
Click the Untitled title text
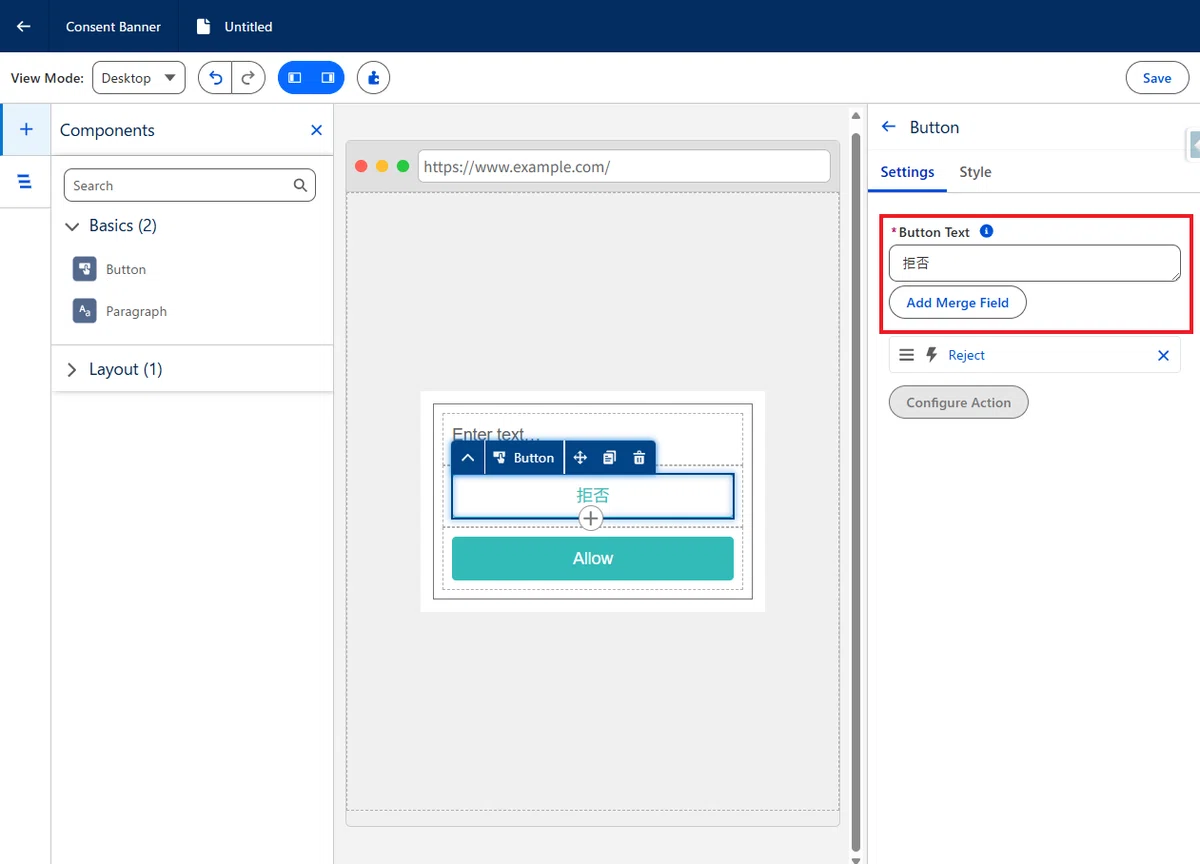pyautogui.click(x=248, y=27)
